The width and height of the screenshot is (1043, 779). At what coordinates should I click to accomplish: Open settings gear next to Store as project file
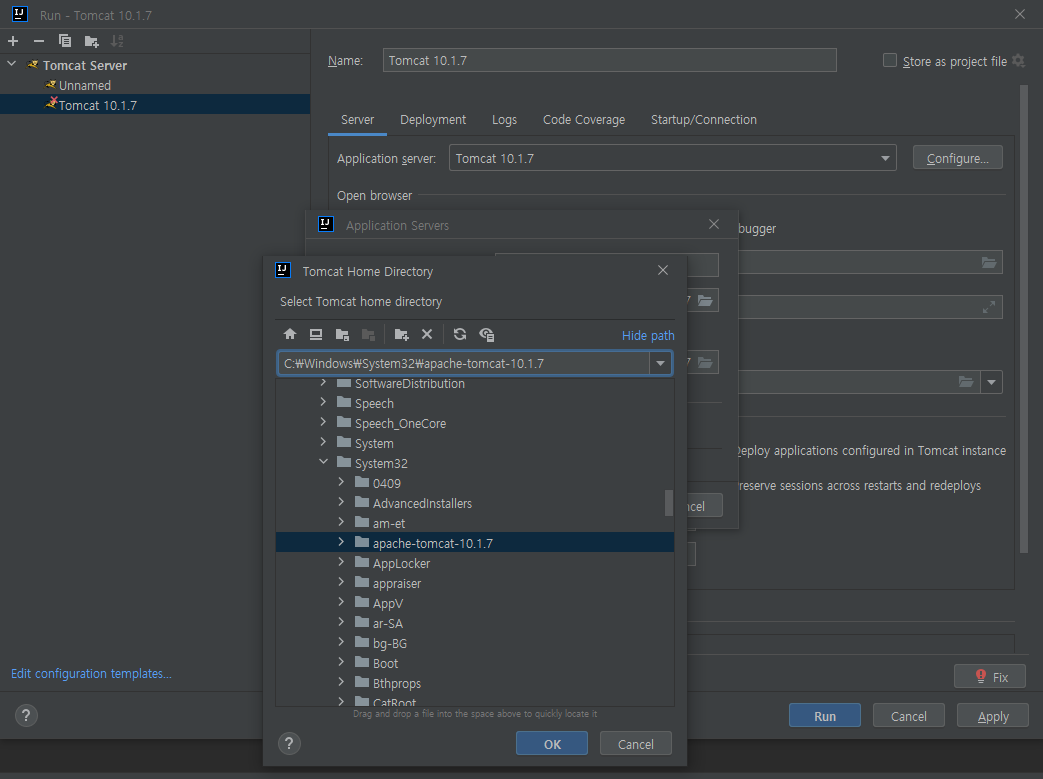tap(1018, 61)
